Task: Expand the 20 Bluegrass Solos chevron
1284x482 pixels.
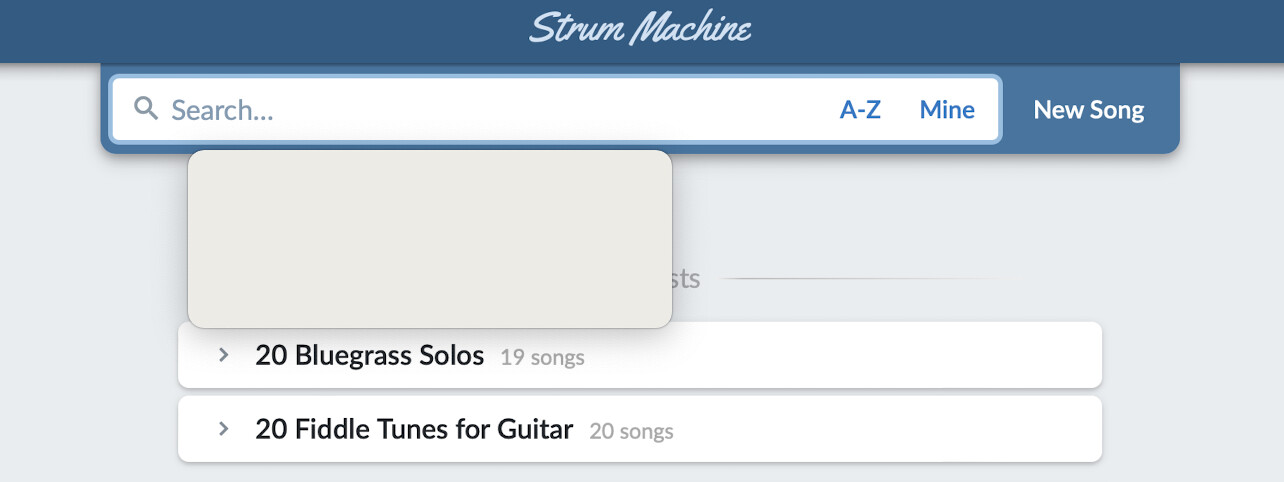Action: point(224,354)
